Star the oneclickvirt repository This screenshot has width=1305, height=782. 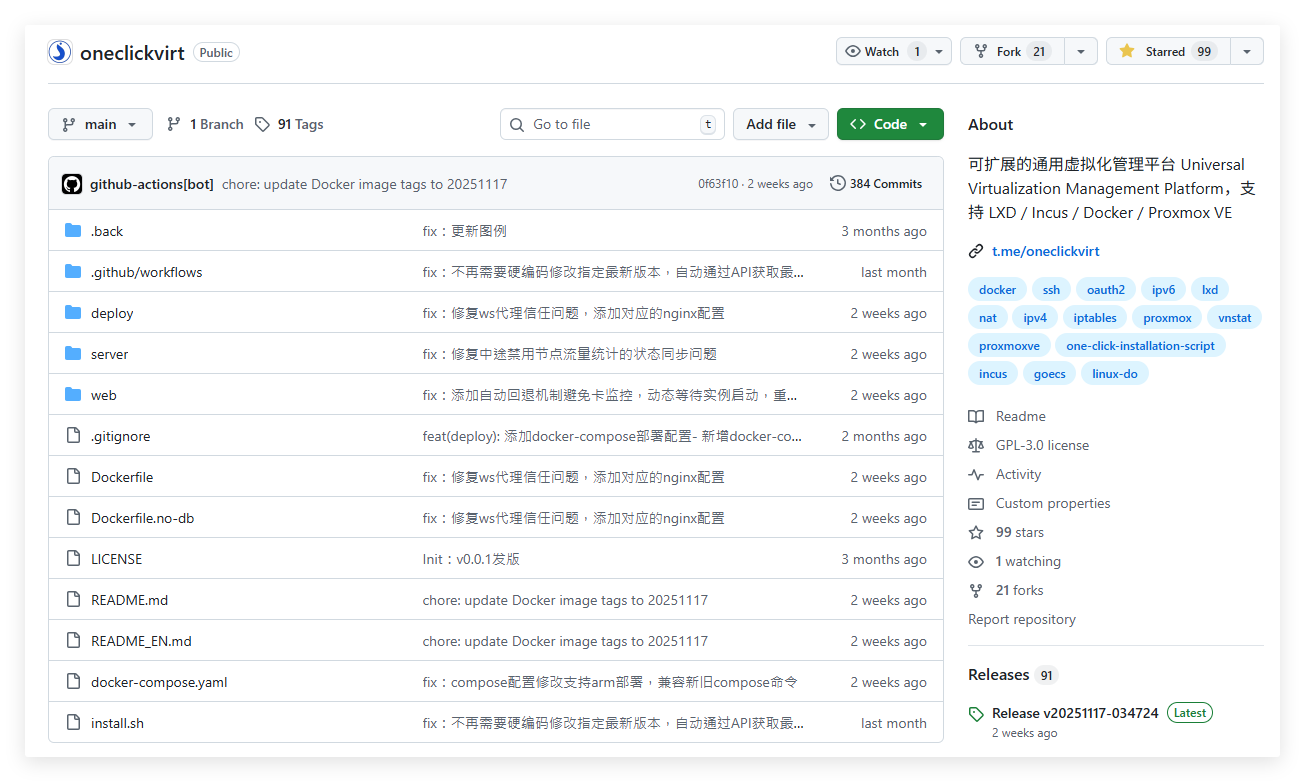coord(1167,51)
